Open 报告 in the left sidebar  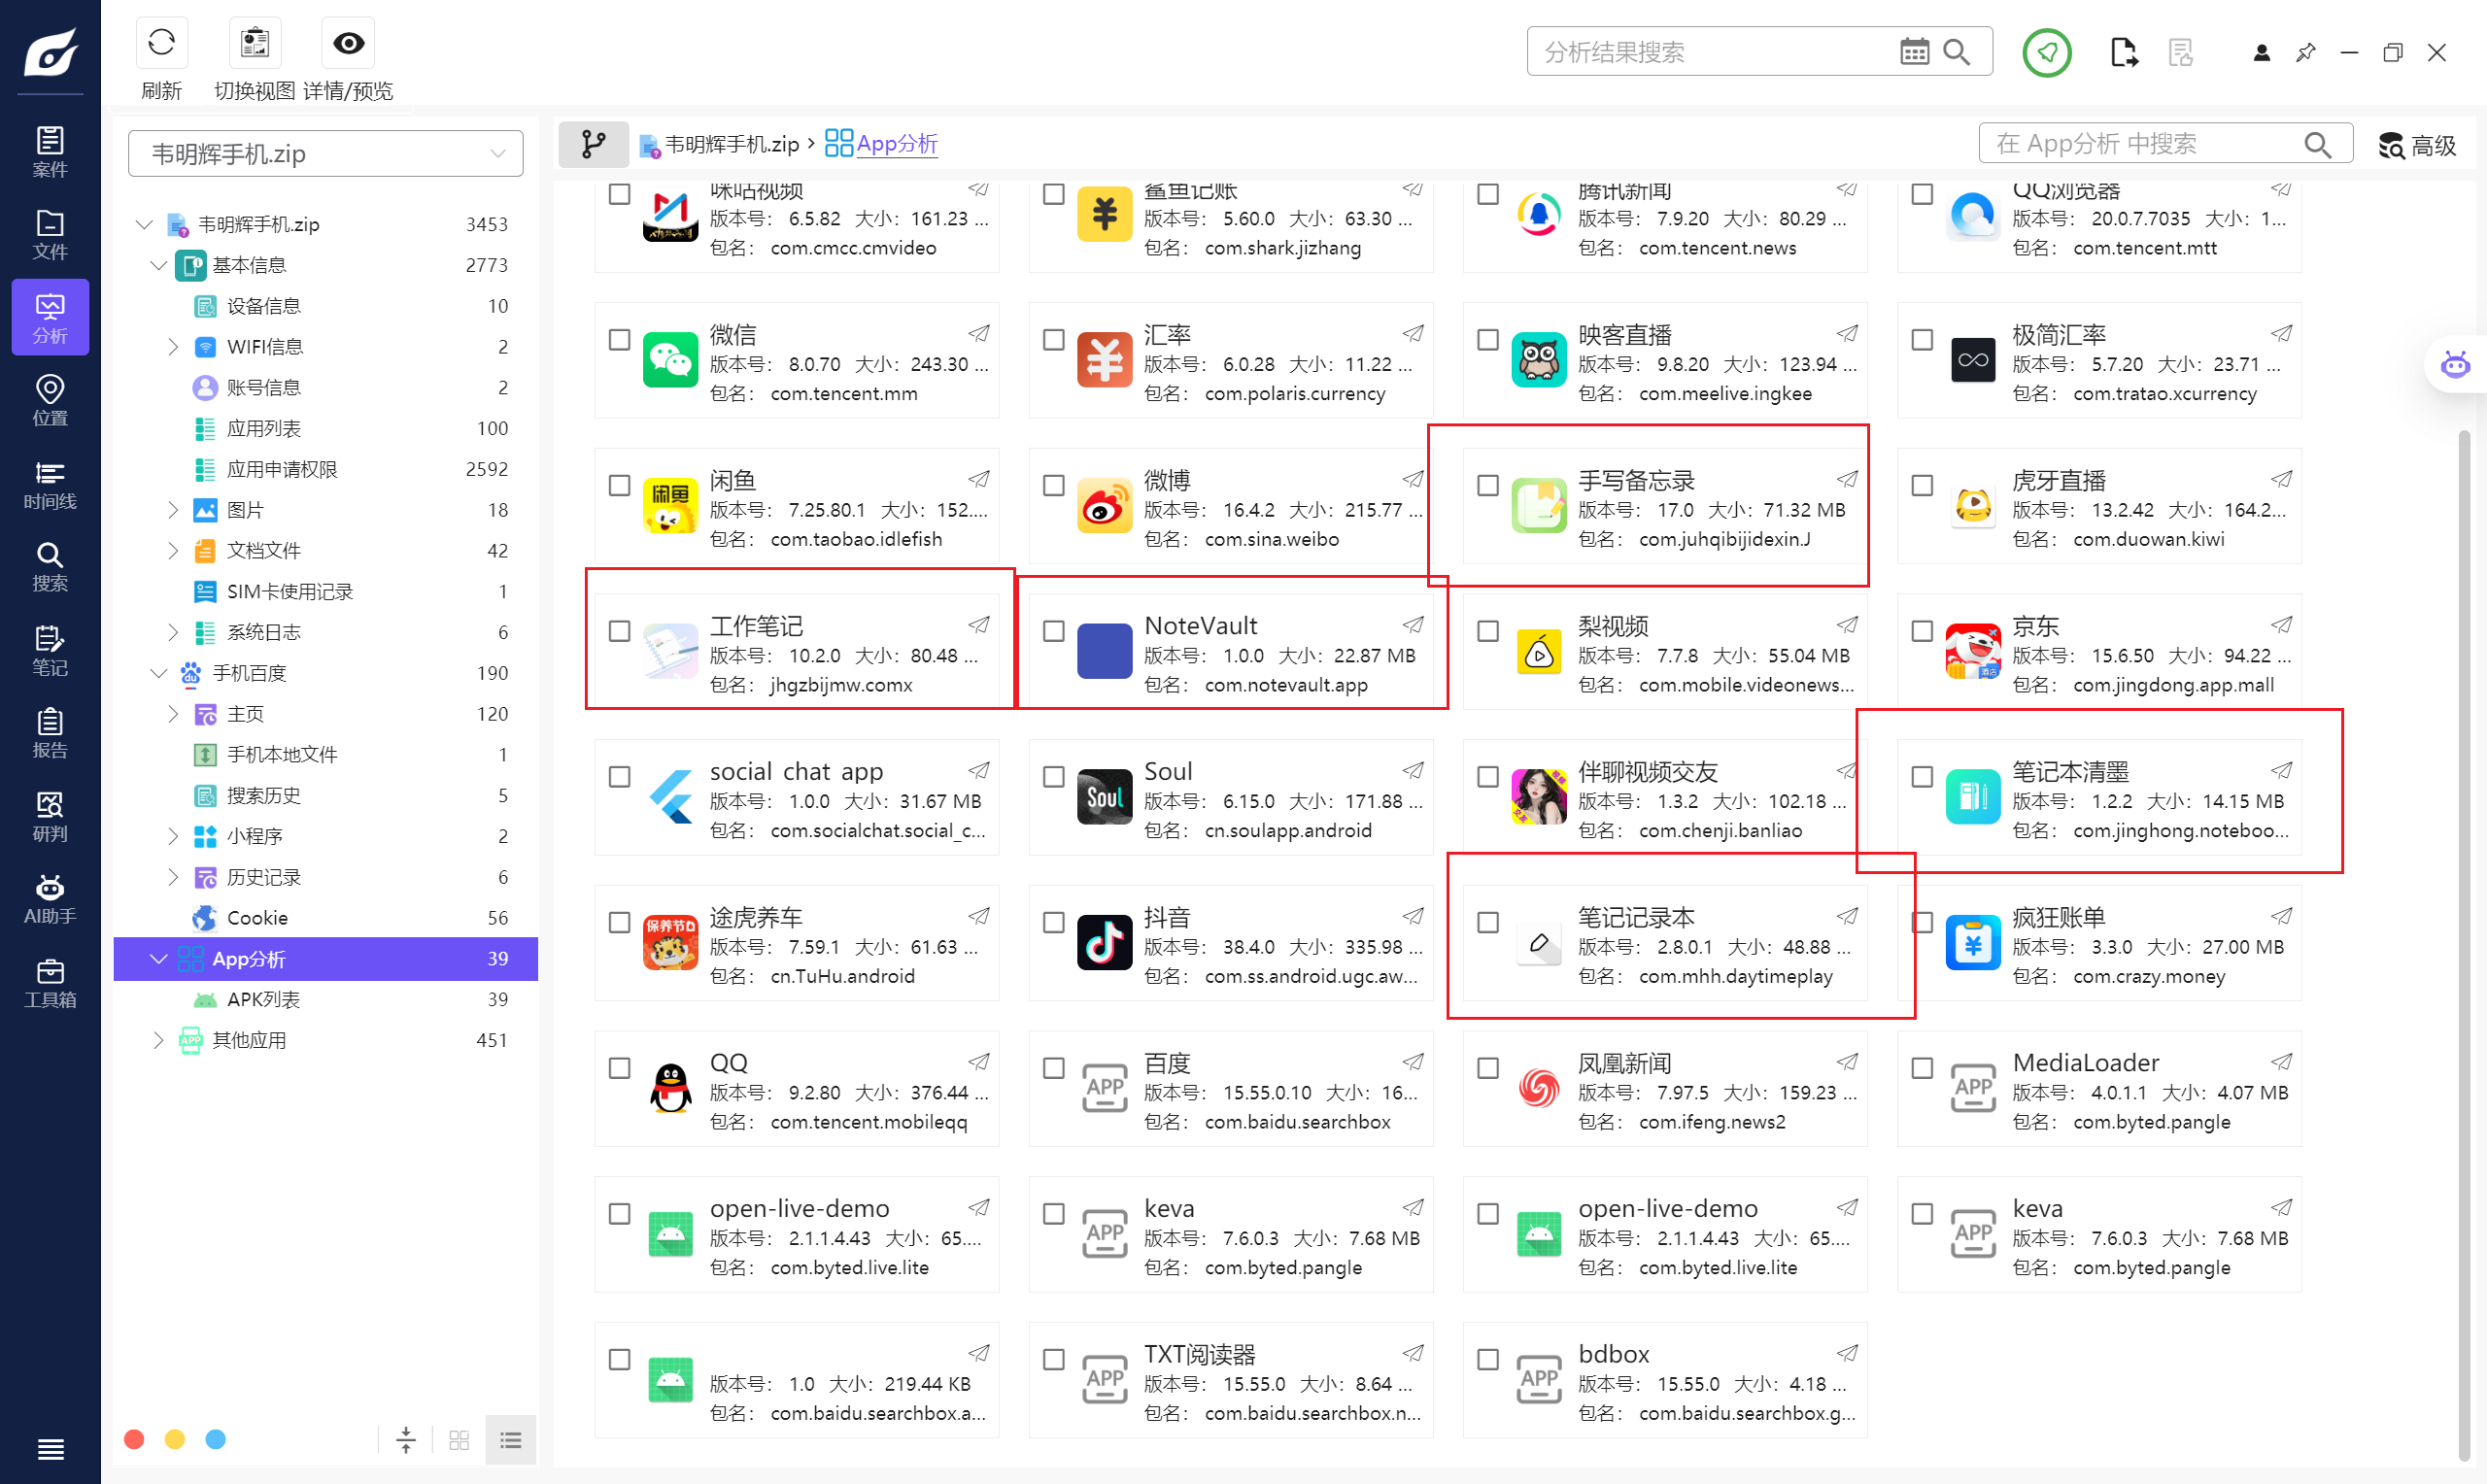(x=50, y=733)
